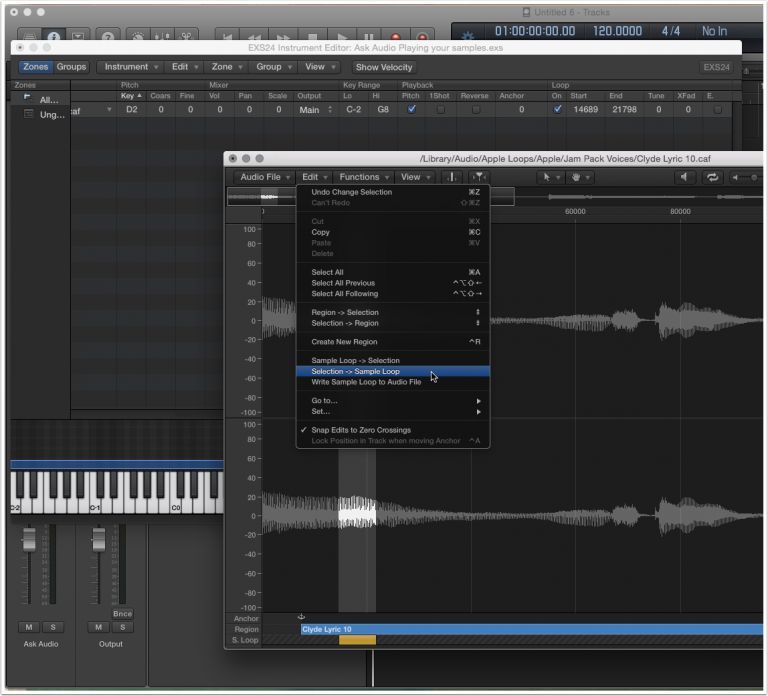Click the Ask Audio volume fader
768x696 pixels.
pyautogui.click(x=29, y=539)
